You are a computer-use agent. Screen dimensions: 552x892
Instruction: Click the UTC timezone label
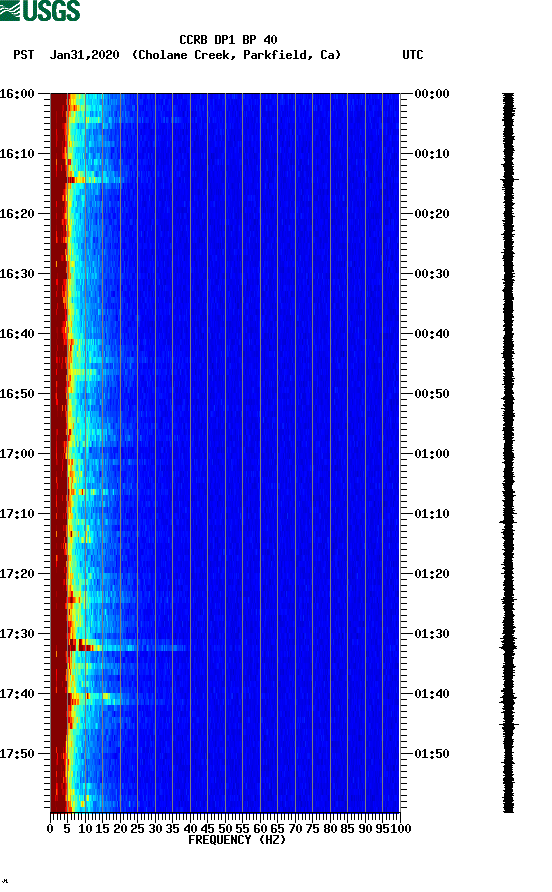pyautogui.click(x=413, y=55)
